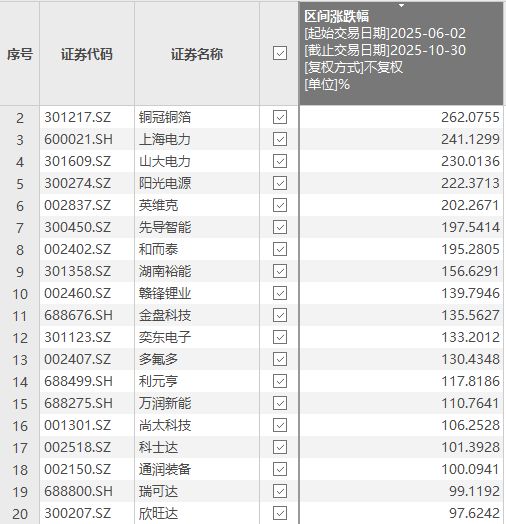Click the 区间涨跌幅 column header
The width and height of the screenshot is (506, 524).
pyautogui.click(x=401, y=53)
